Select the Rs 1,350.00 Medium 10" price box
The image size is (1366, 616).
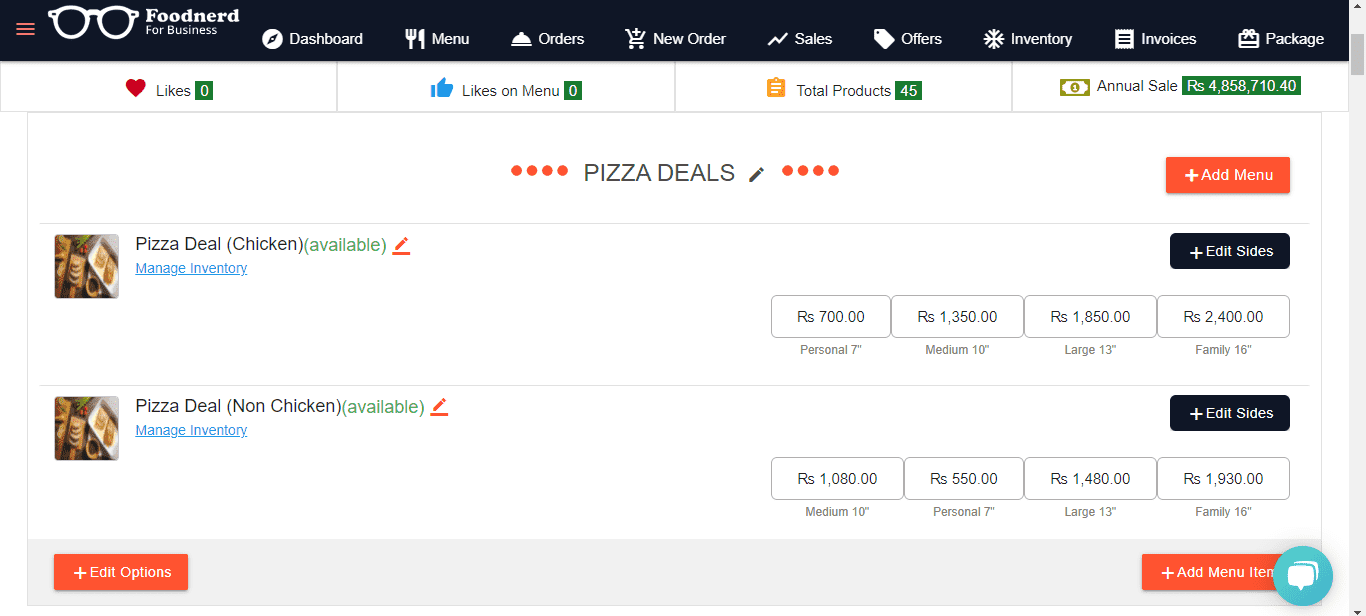(957, 317)
